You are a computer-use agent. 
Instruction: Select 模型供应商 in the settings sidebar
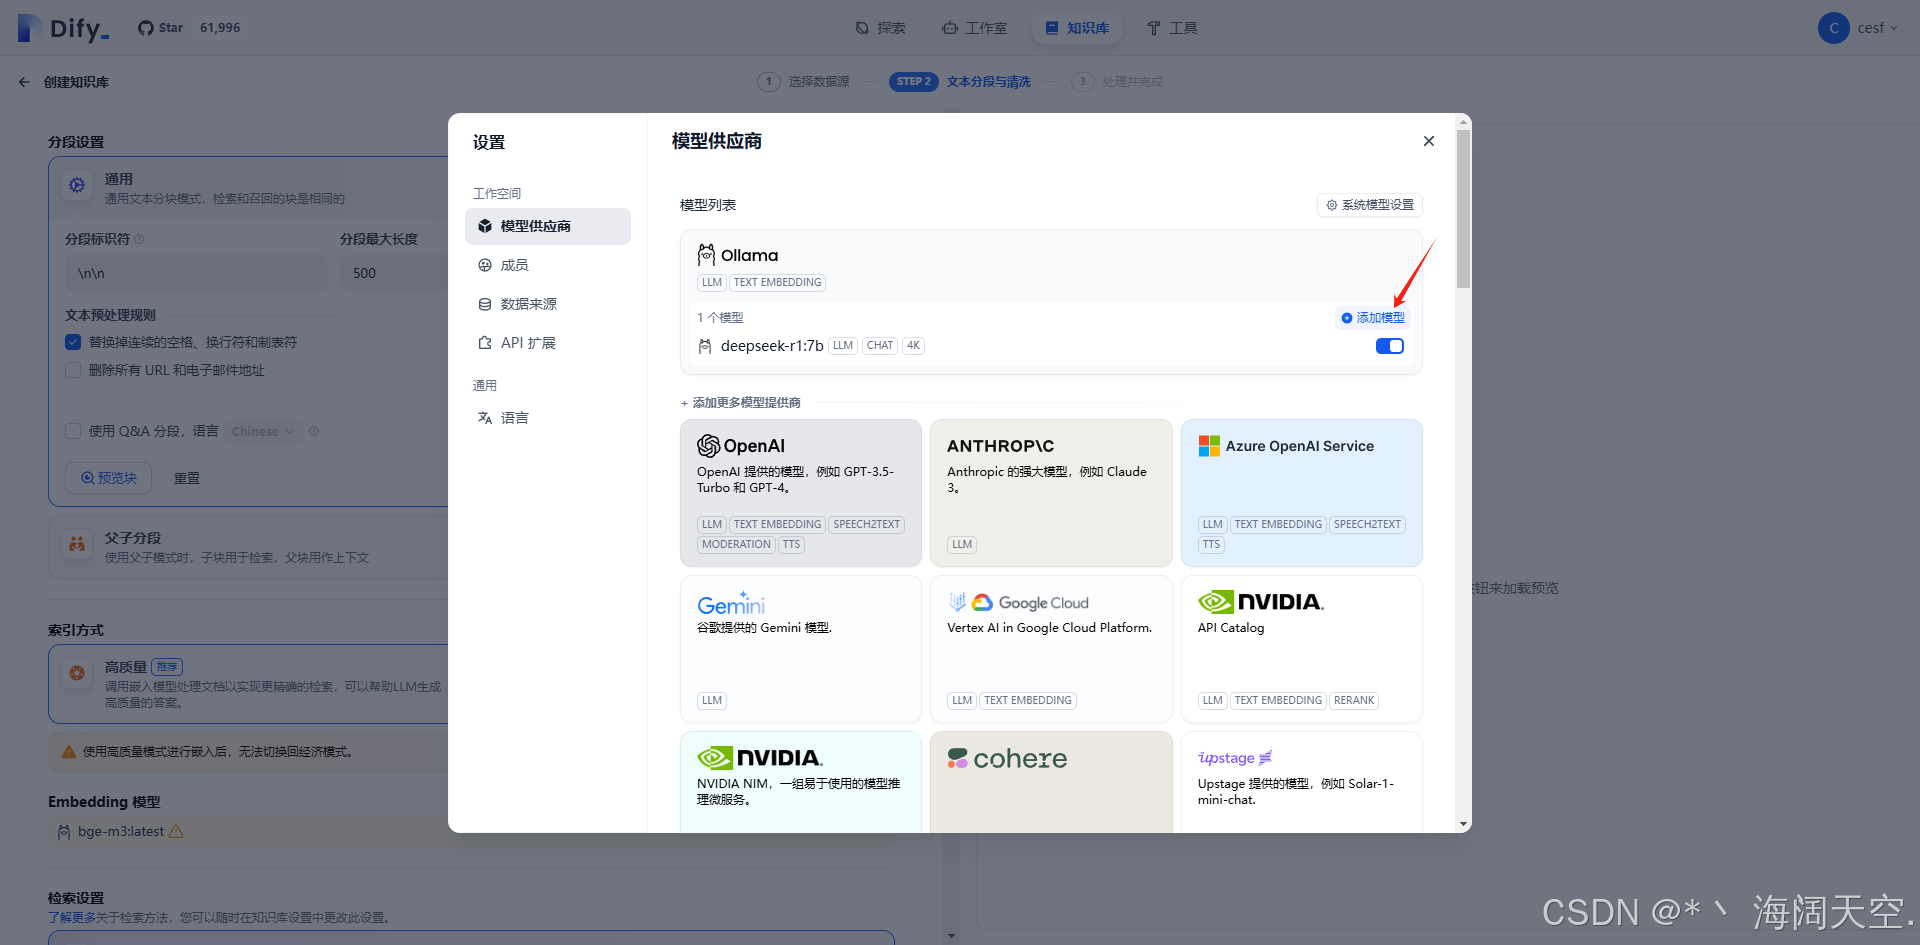pyautogui.click(x=548, y=226)
